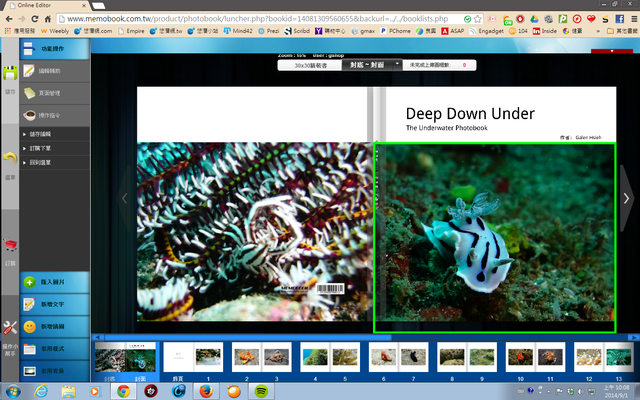Expand the first submenu item 儲存編輯

pyautogui.click(x=55, y=134)
